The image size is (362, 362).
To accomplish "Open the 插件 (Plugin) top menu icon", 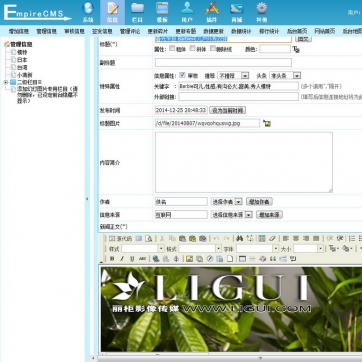I will pos(212,12).
